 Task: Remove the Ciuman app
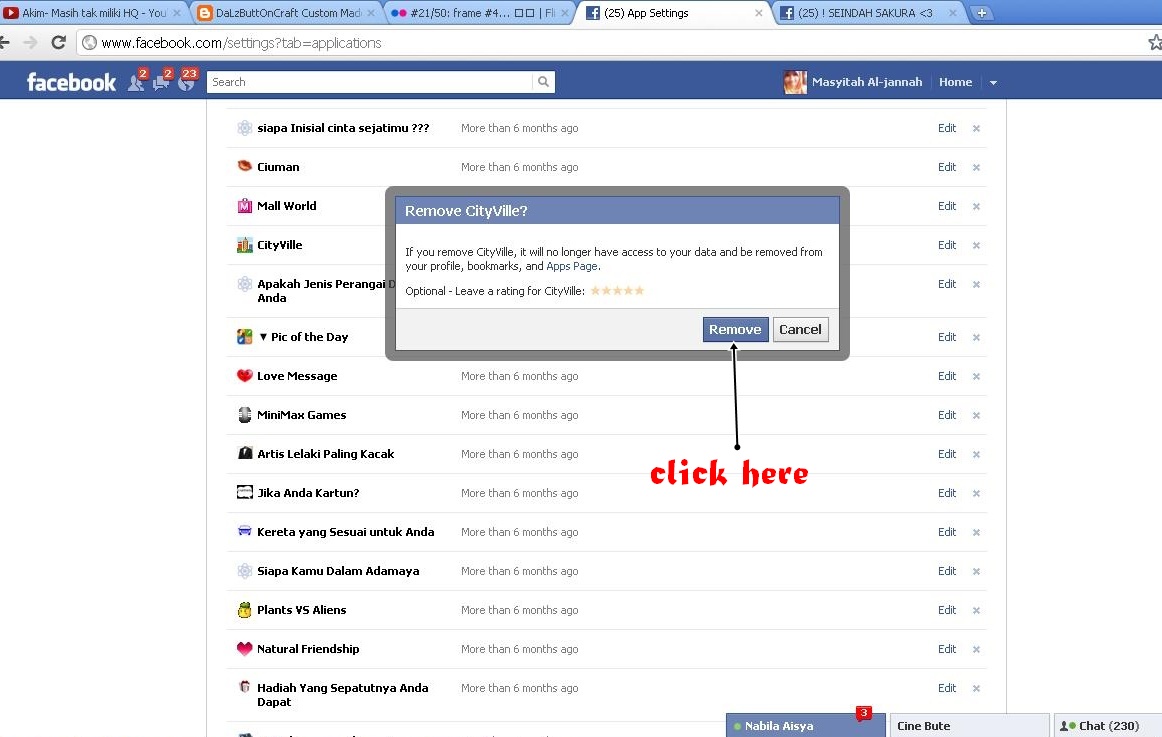(976, 168)
